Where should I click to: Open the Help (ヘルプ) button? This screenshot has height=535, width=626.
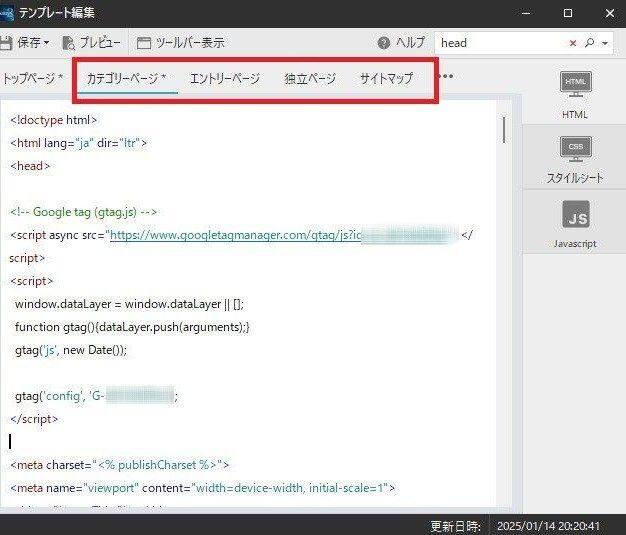(x=401, y=43)
